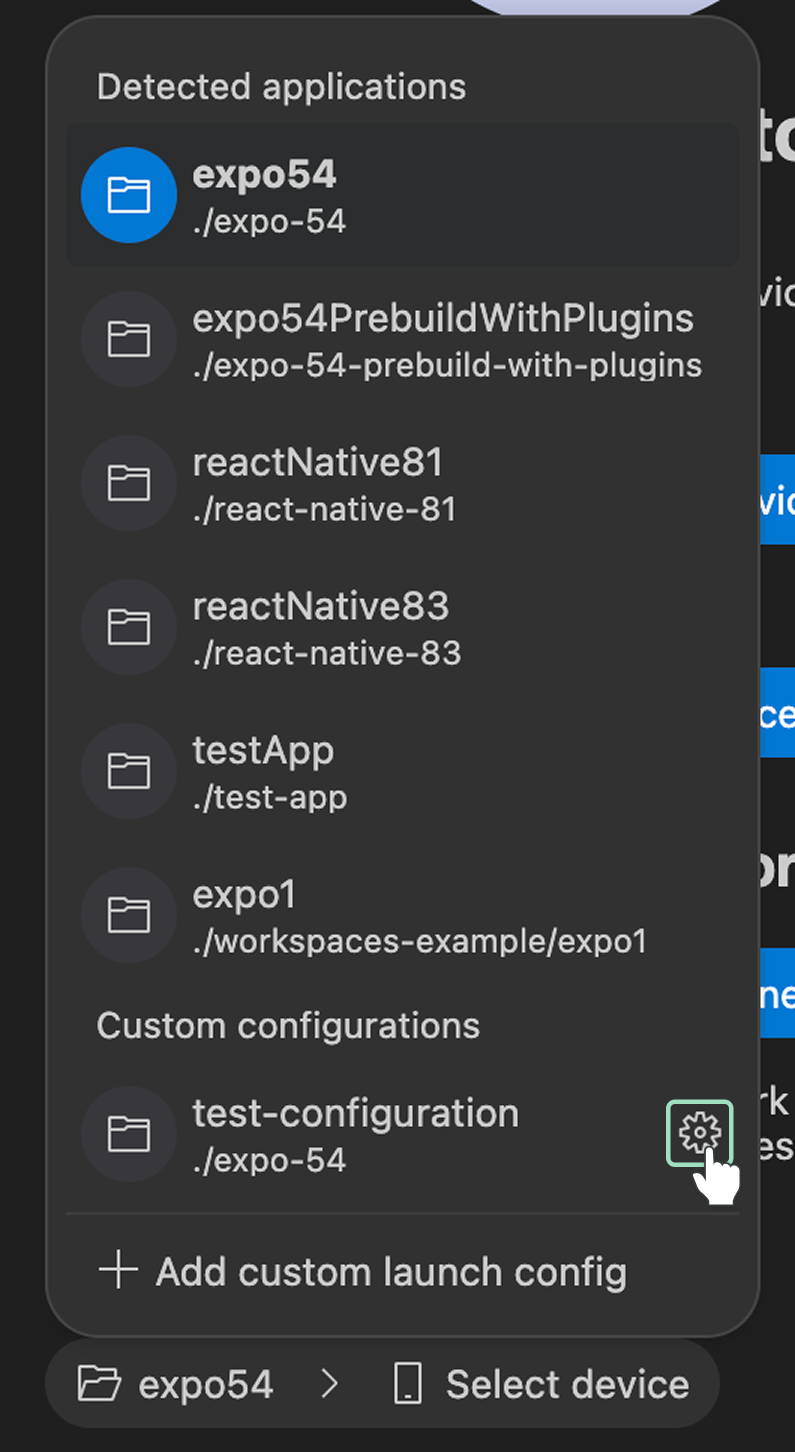This screenshot has height=1452, width=795.
Task: Click the reactNative83 folder icon
Action: [129, 627]
